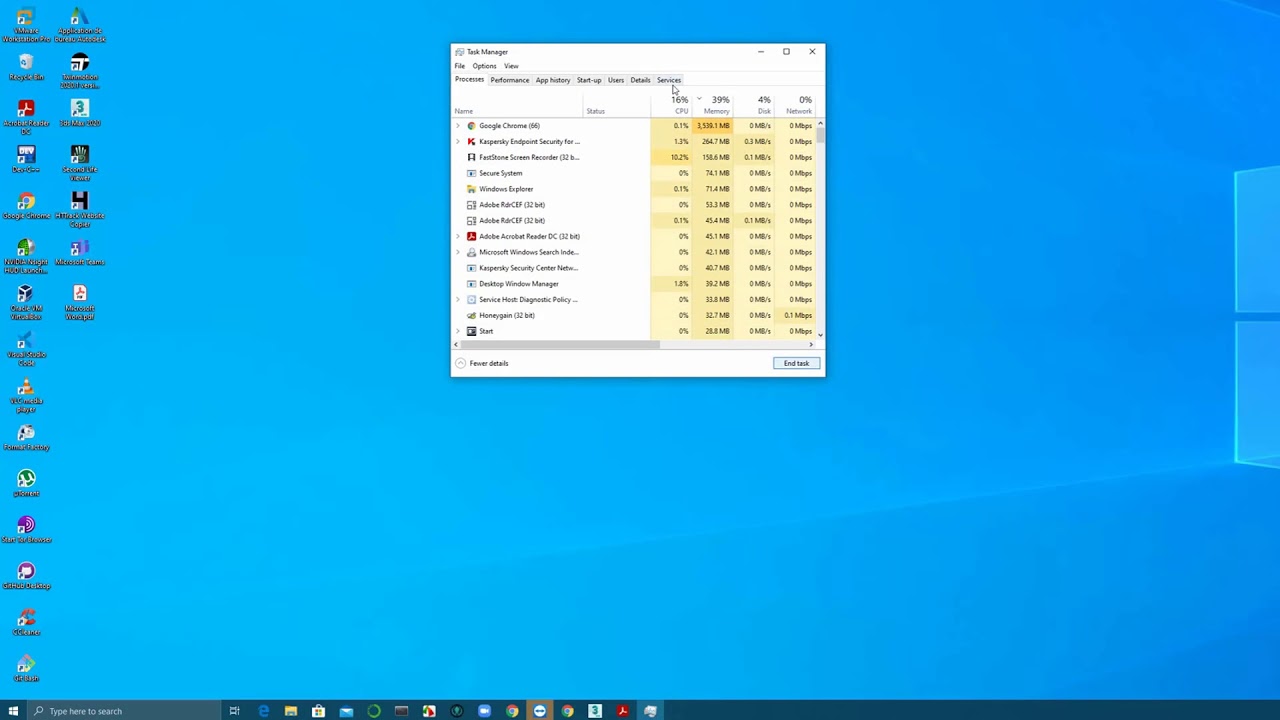
Task: Open the Recycle Bin desktop icon
Action: 26,68
